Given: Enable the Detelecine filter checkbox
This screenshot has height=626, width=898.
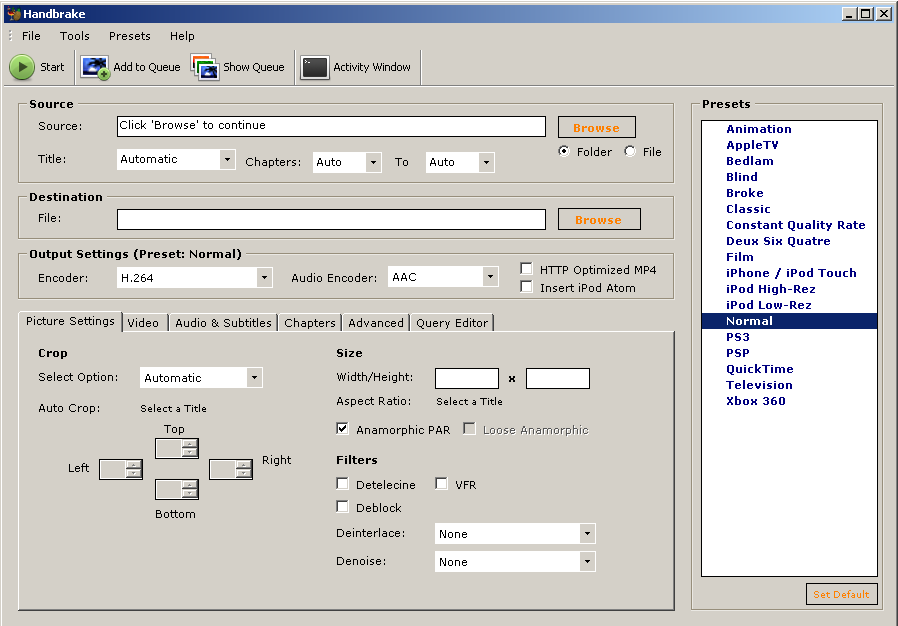Looking at the screenshot, I should point(343,484).
